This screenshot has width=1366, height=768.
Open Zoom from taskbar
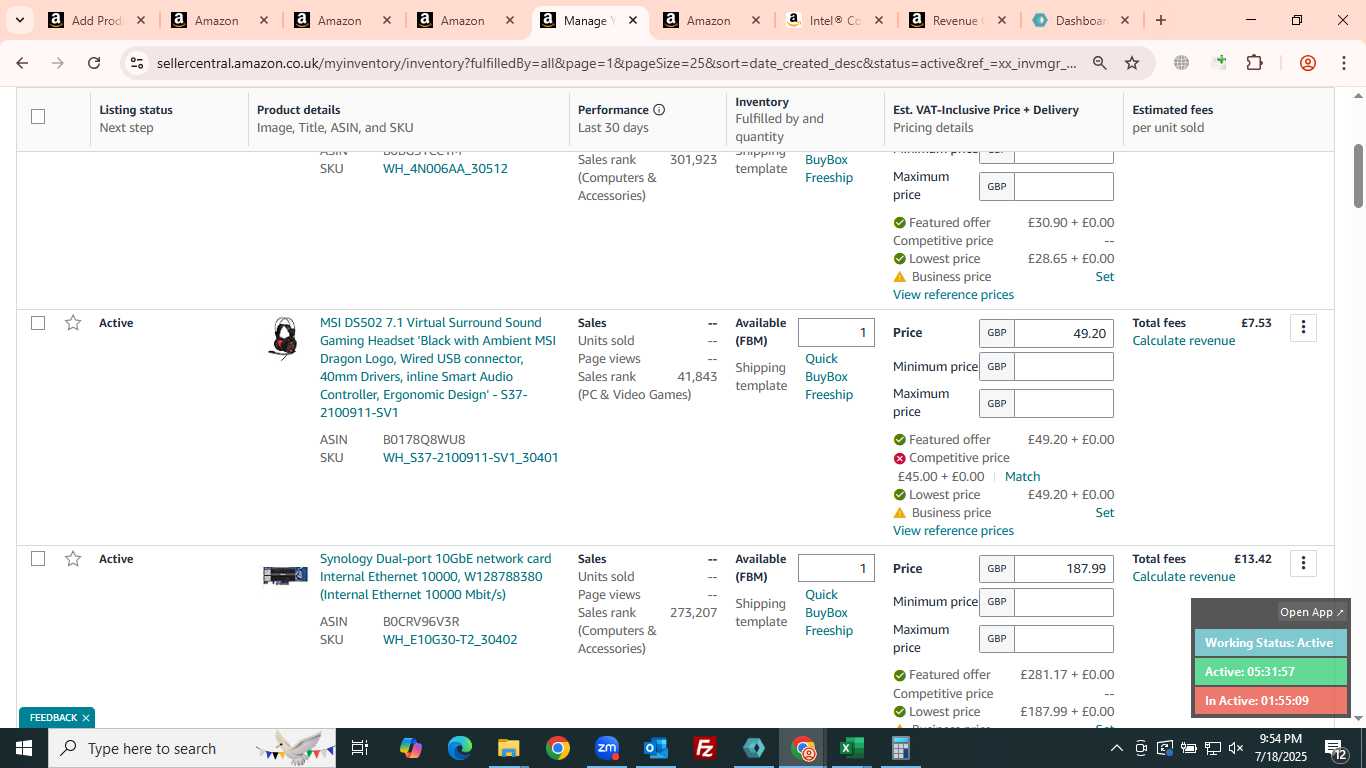[x=607, y=748]
